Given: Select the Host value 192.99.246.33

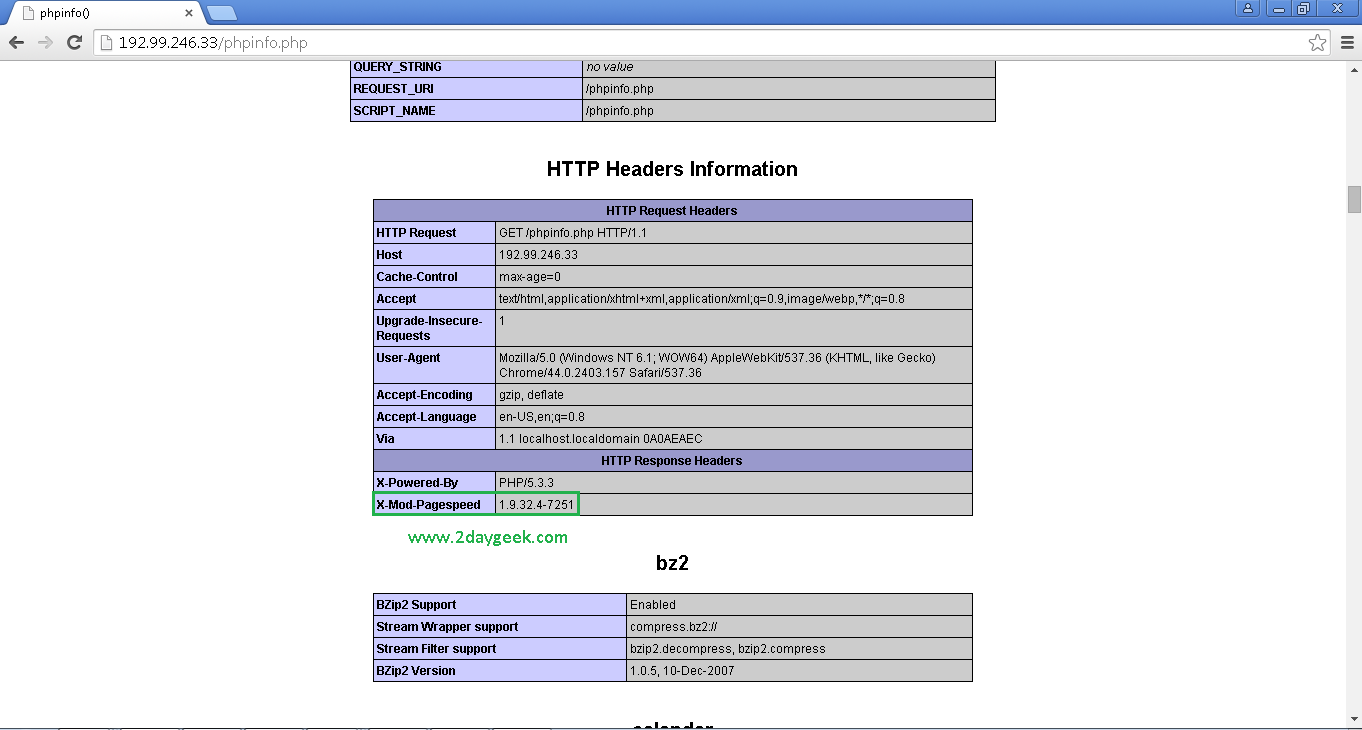Looking at the screenshot, I should [x=538, y=255].
